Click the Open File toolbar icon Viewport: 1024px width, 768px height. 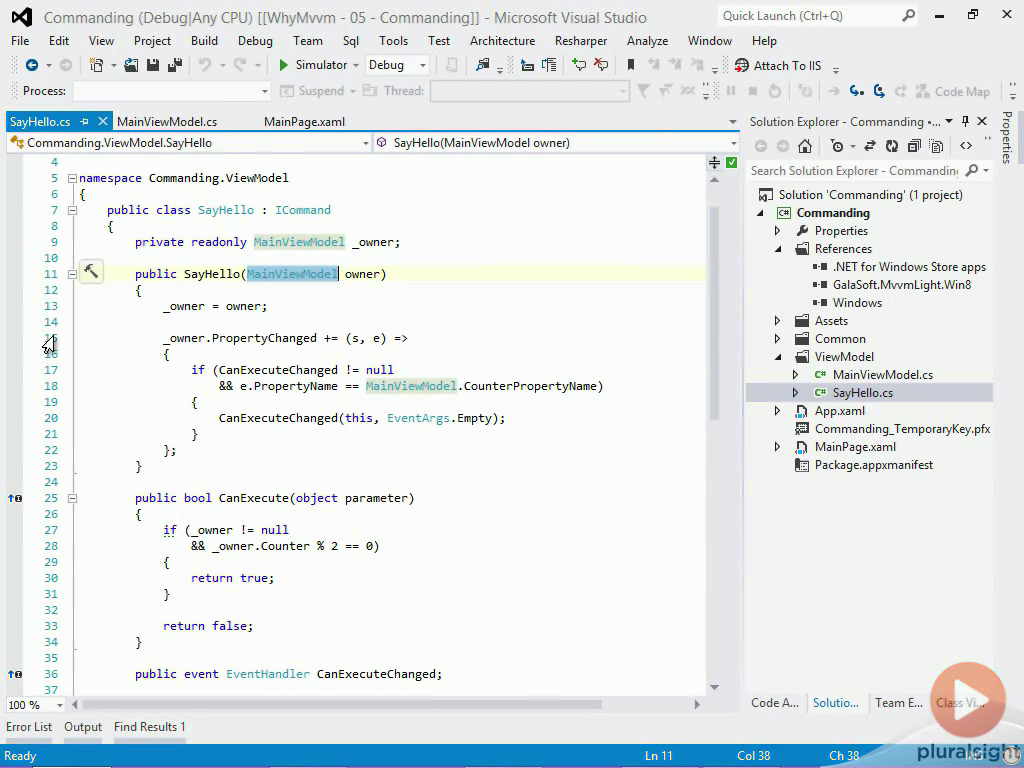pos(131,65)
